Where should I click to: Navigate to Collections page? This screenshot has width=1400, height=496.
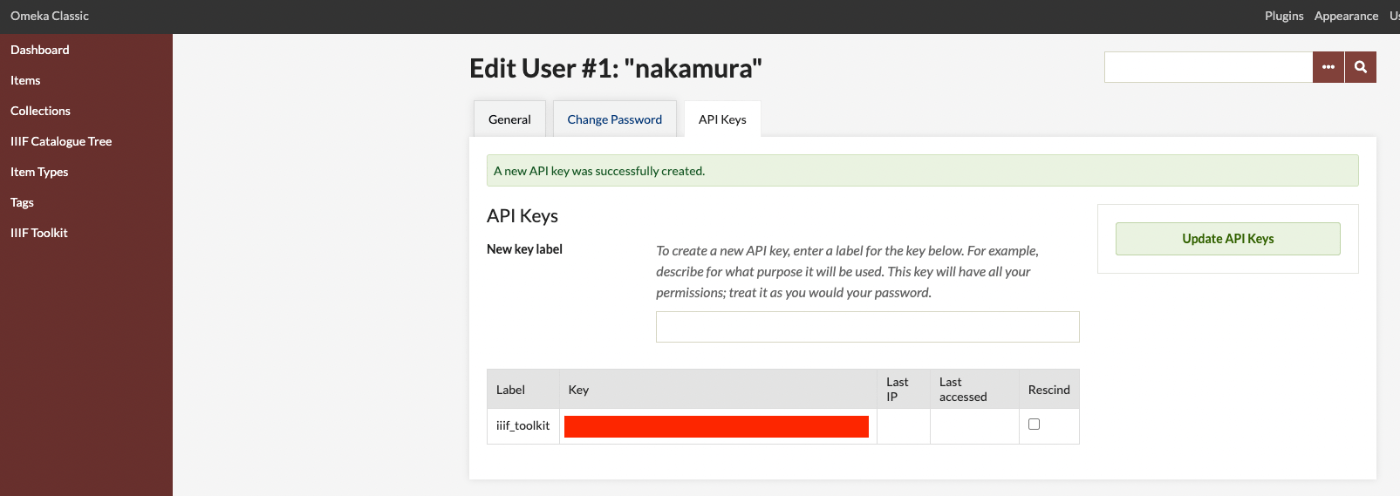40,111
